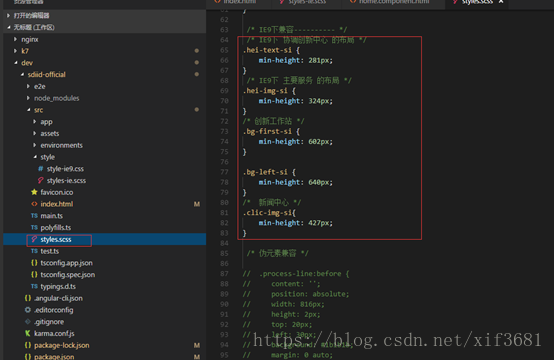Open test.ts file
554x360 pixels.
tap(49, 251)
